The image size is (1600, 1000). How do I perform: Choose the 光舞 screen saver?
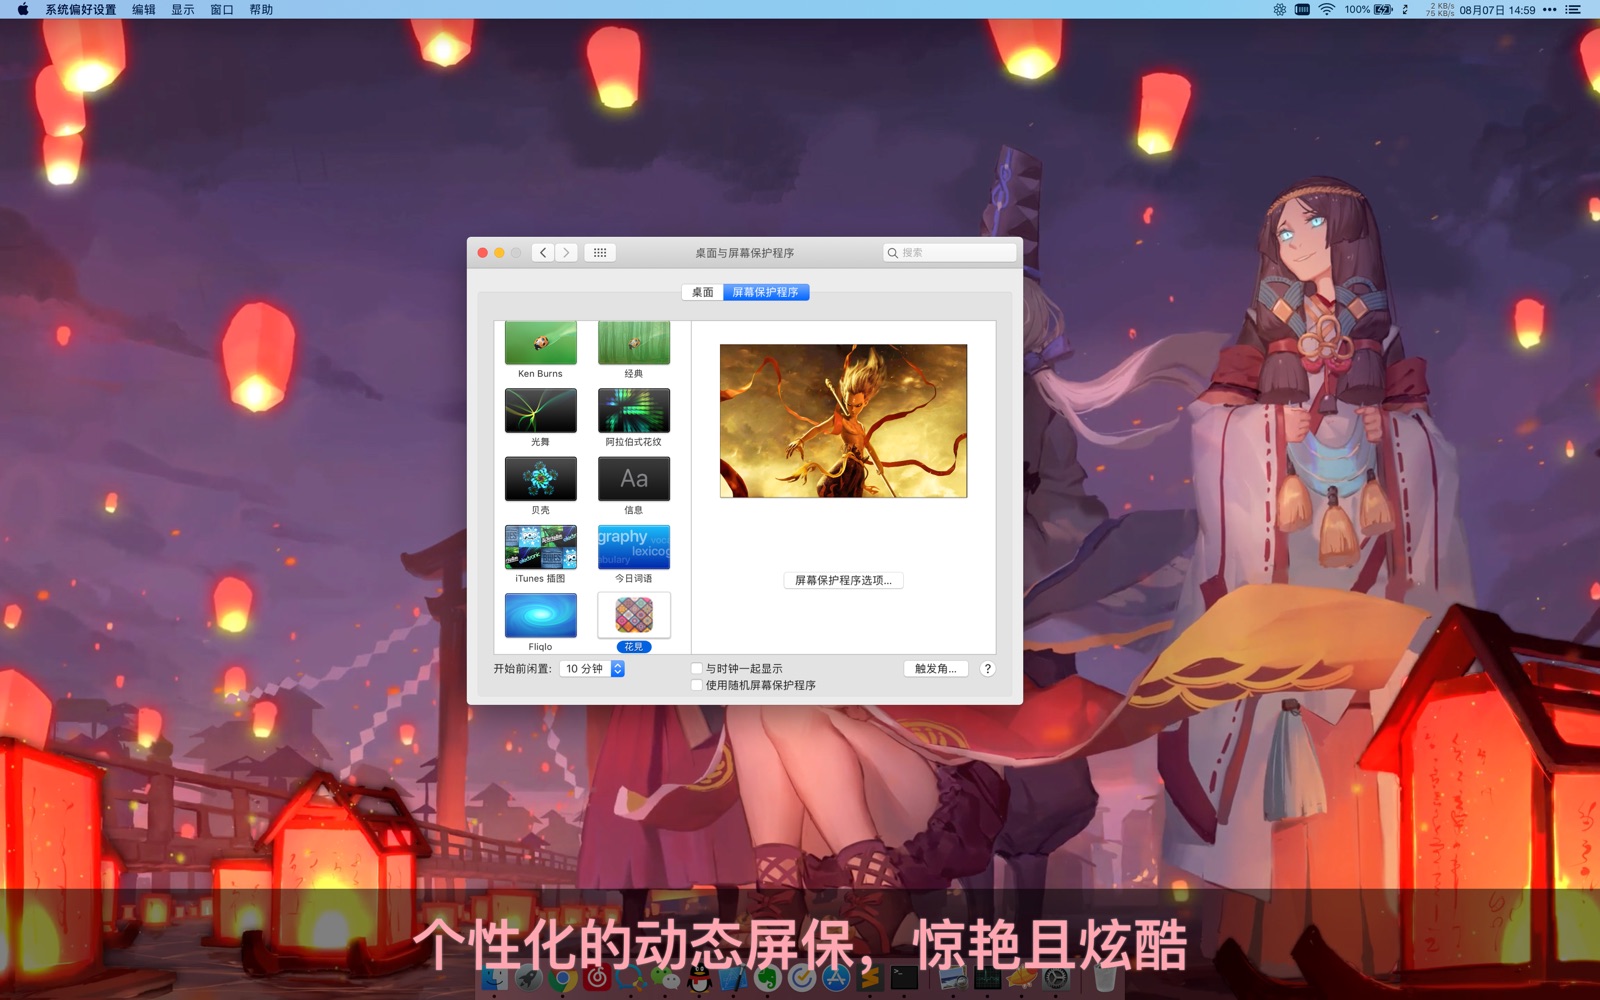[540, 410]
